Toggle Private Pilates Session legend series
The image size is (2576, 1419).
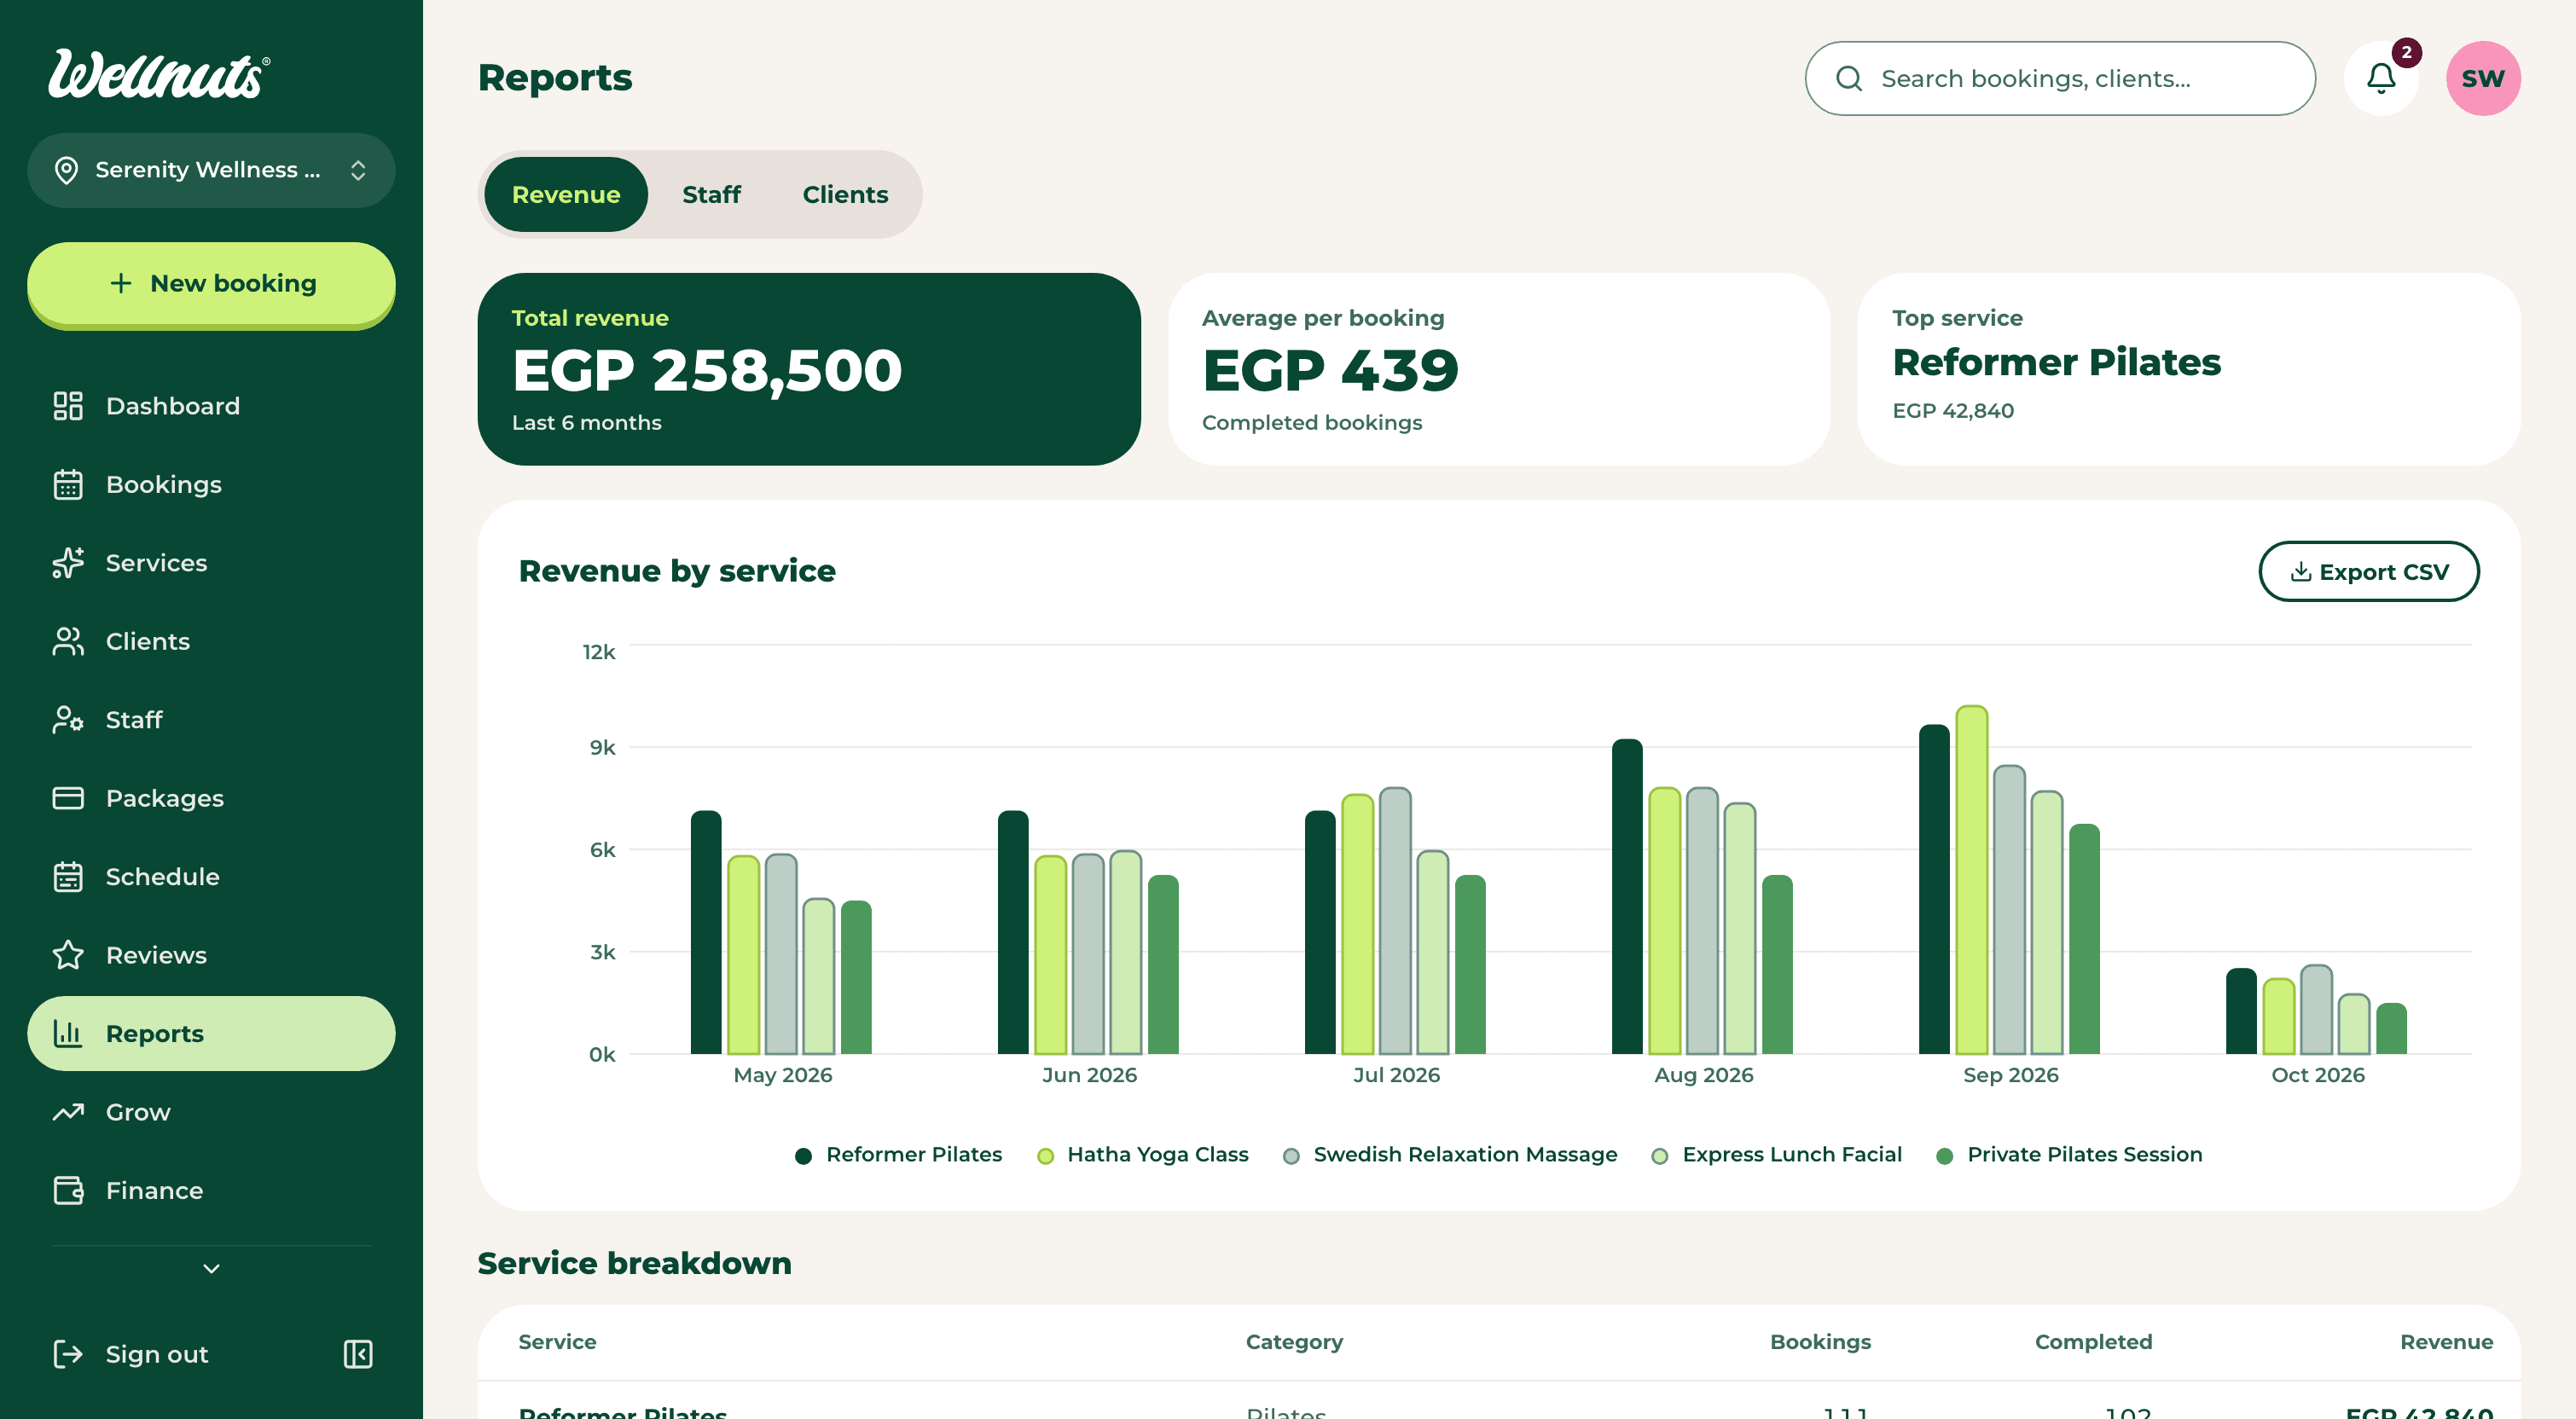pos(2069,1155)
